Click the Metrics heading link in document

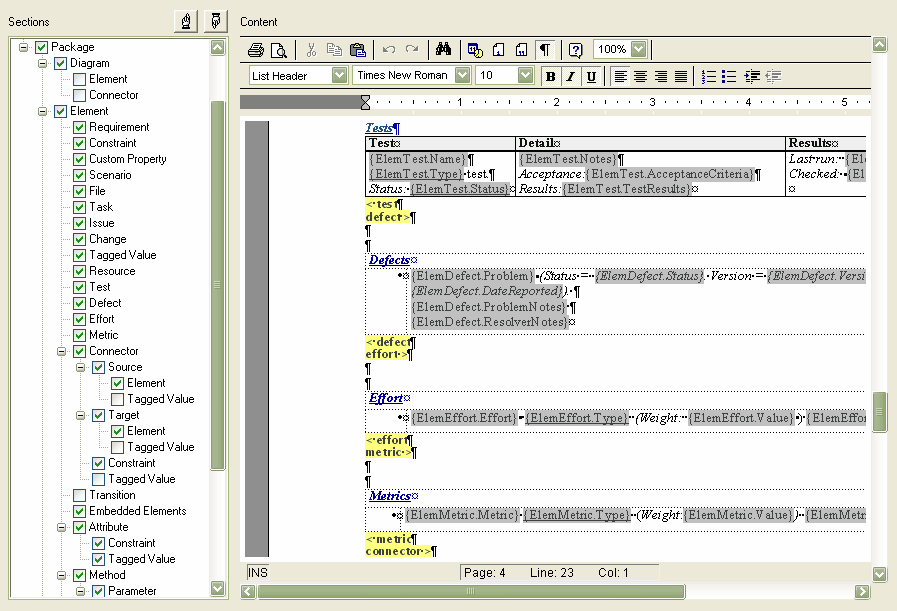coord(389,495)
